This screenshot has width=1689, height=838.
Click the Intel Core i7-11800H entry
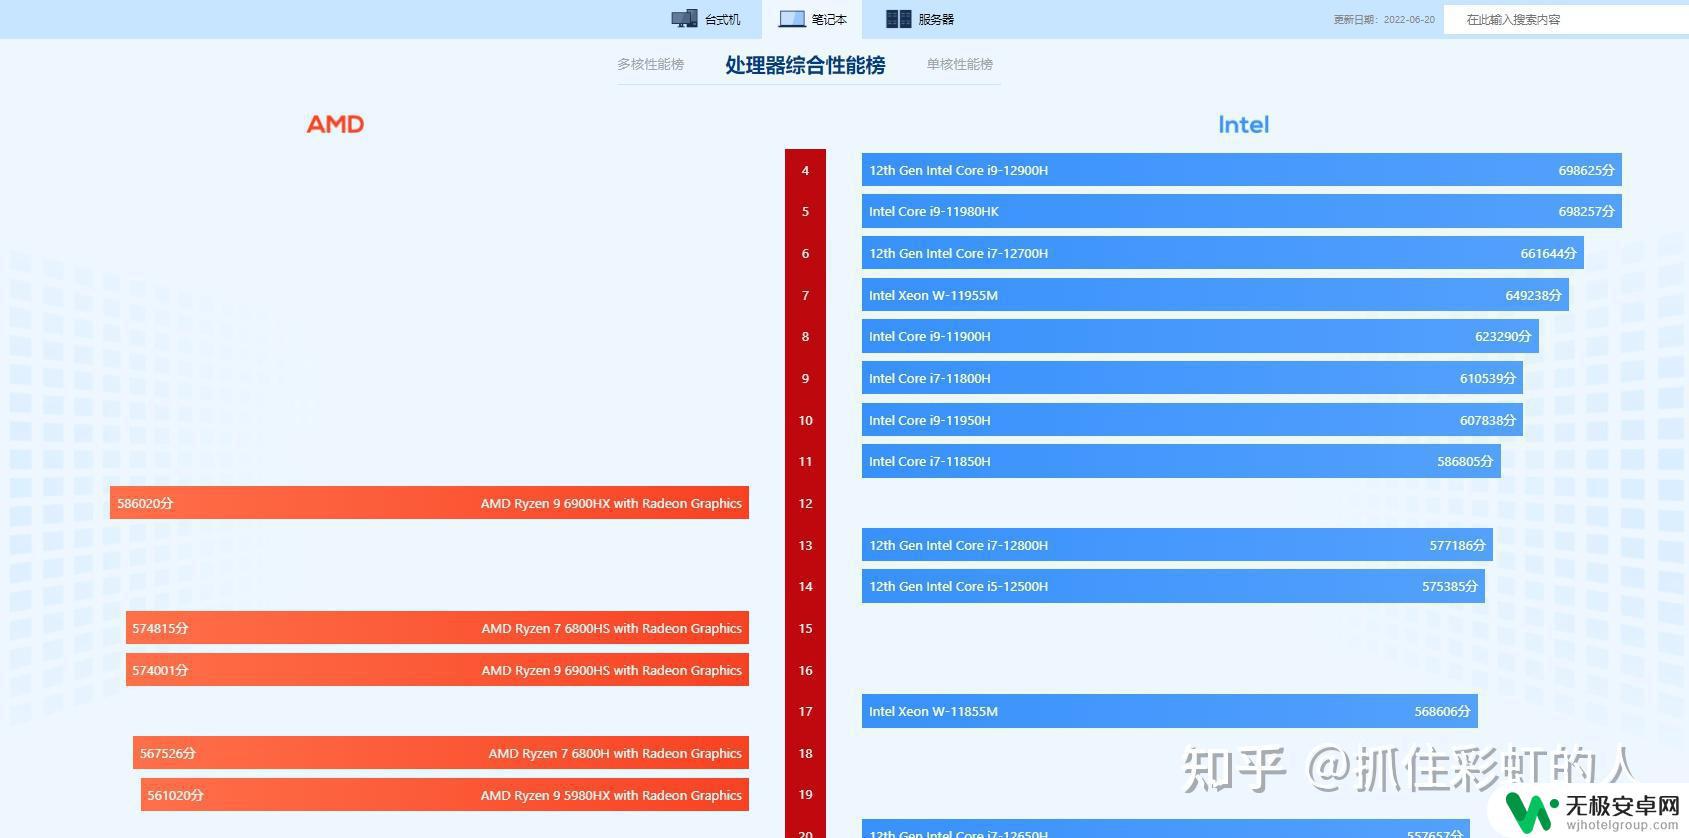pos(1192,378)
